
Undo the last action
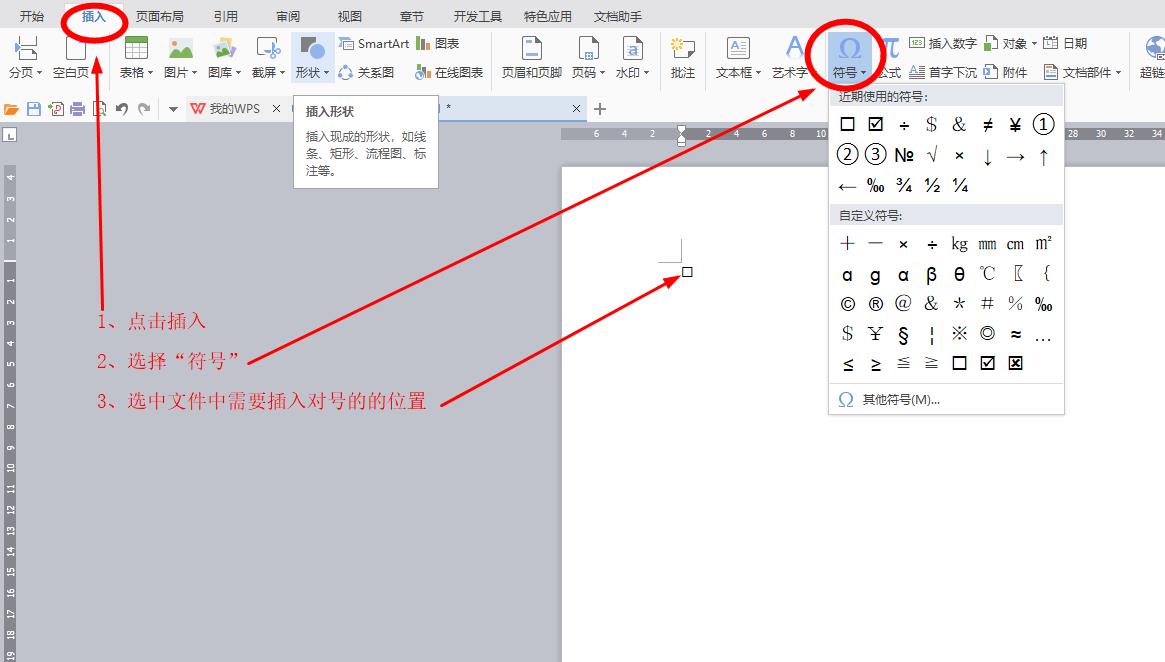click(122, 109)
